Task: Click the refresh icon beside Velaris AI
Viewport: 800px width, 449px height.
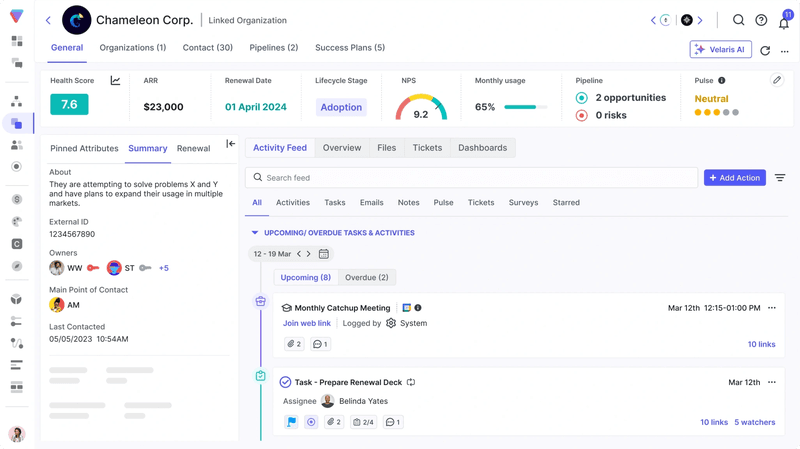Action: click(x=765, y=50)
